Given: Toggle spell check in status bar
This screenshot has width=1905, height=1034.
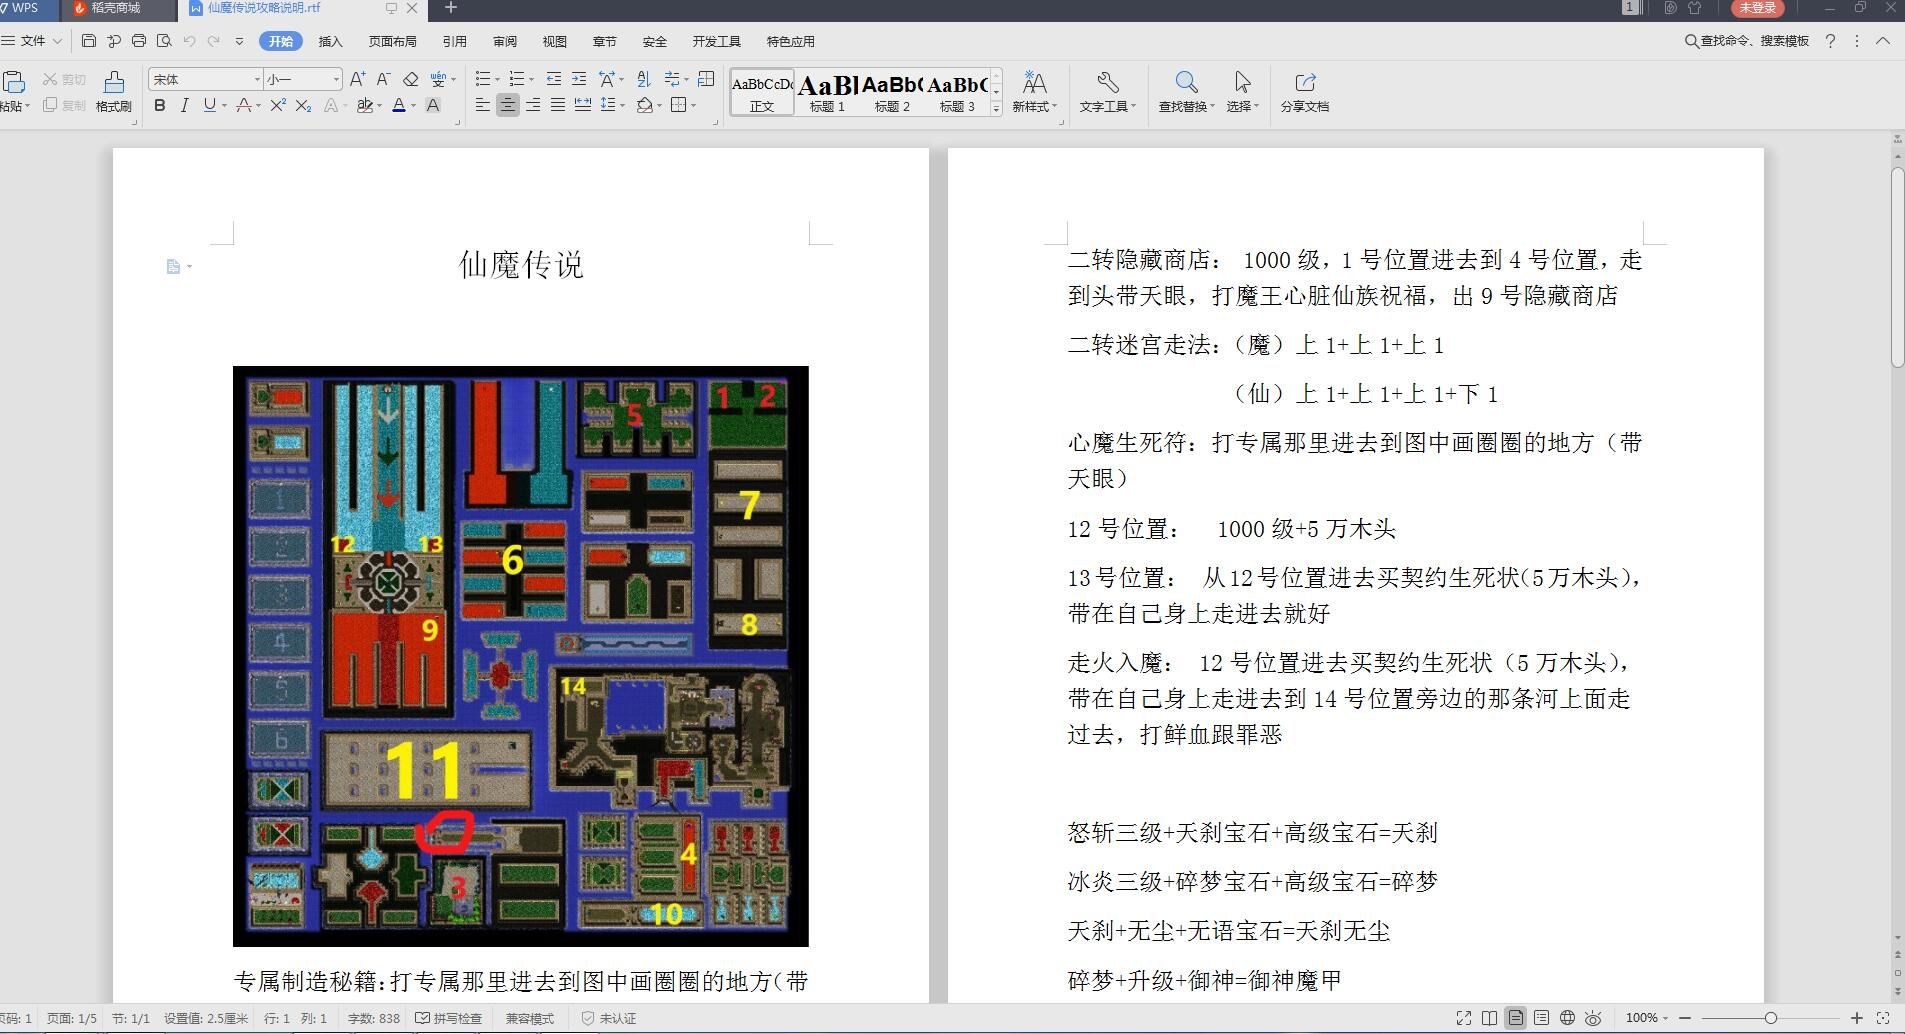Looking at the screenshot, I should [x=449, y=1018].
